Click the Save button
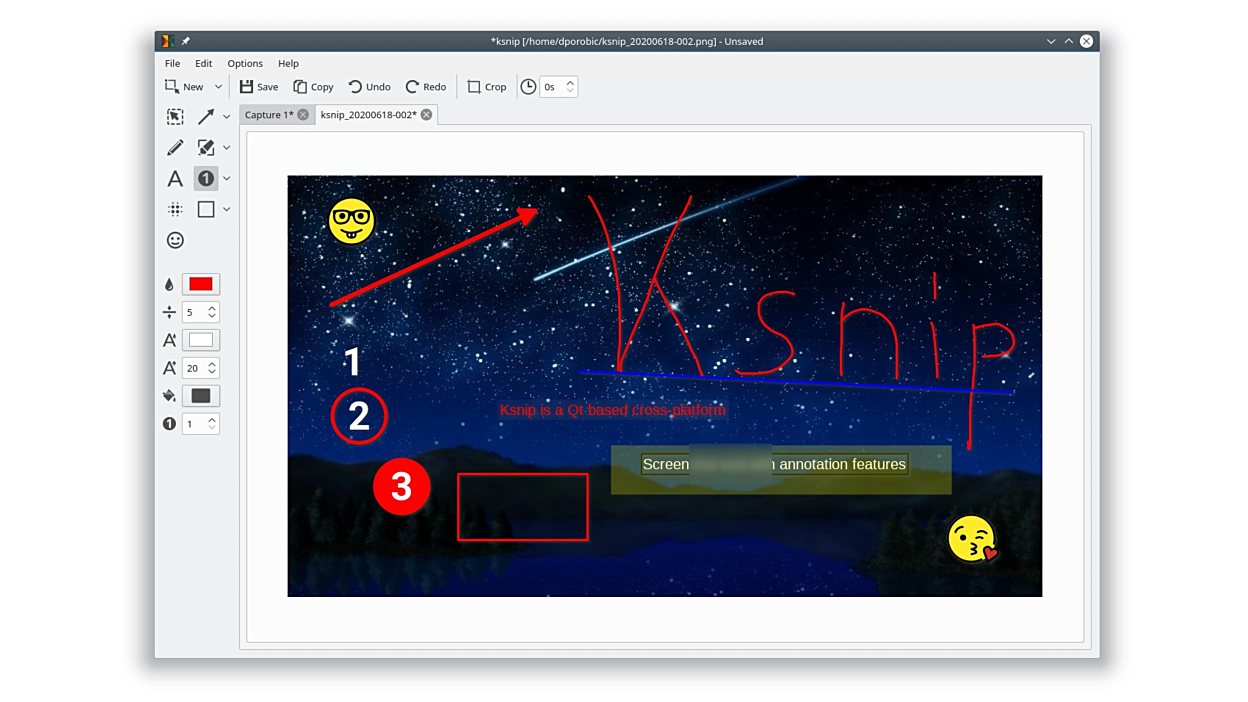The image size is (1248, 702). [x=259, y=87]
